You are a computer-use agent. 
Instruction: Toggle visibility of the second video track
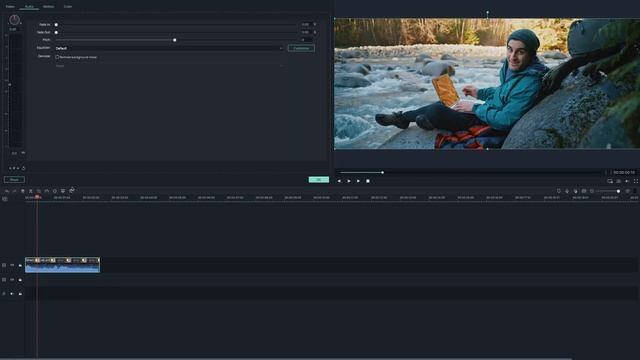tap(12, 280)
